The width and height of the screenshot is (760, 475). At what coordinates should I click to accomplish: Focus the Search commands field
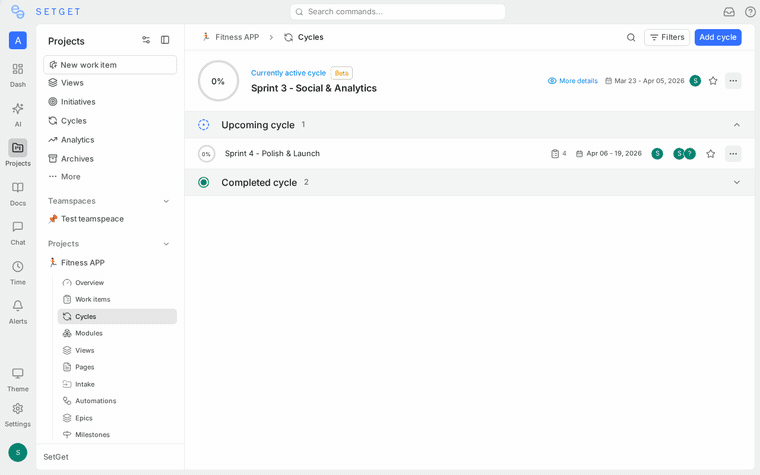point(397,12)
